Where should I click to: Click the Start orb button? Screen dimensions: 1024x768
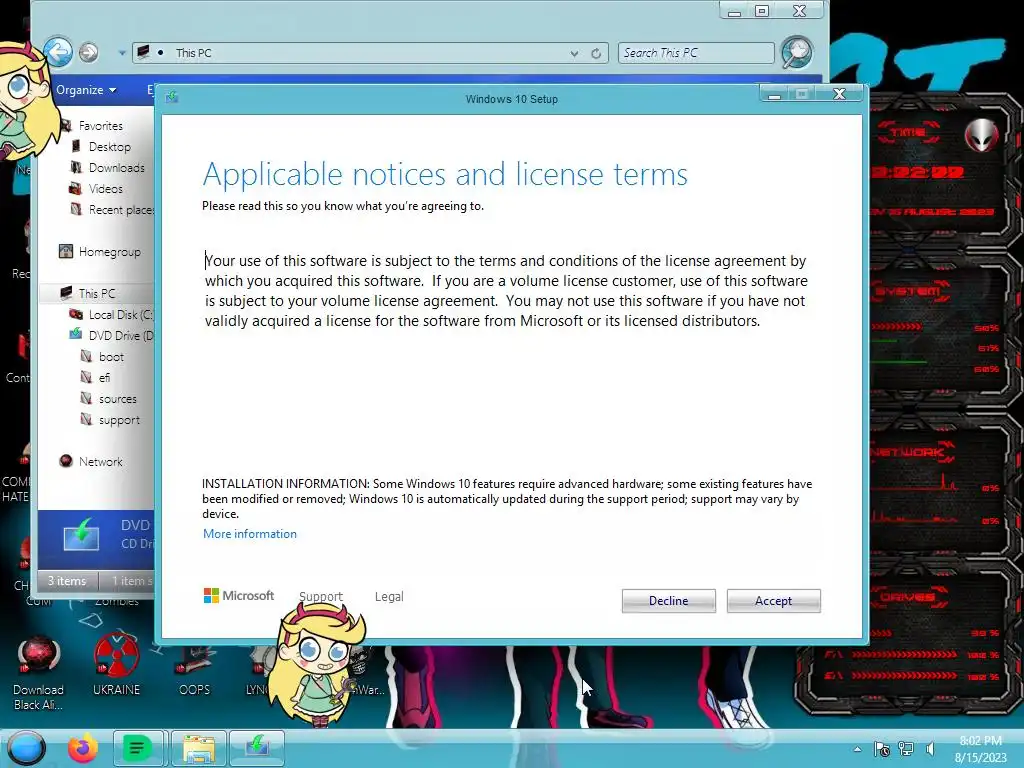(x=26, y=748)
